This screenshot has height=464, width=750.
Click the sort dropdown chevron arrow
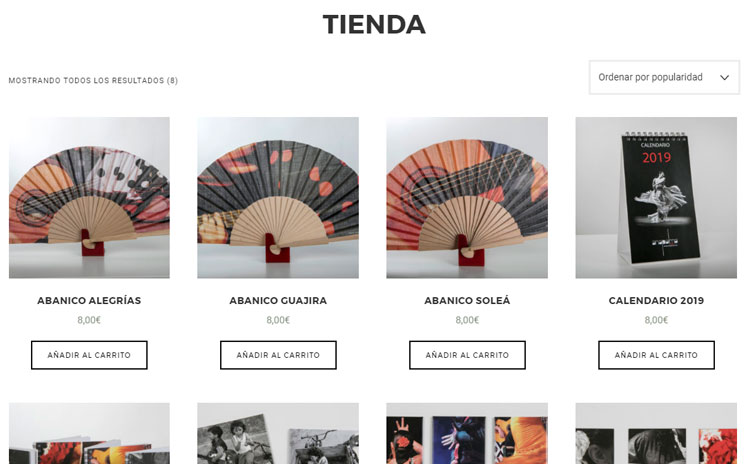[724, 77]
